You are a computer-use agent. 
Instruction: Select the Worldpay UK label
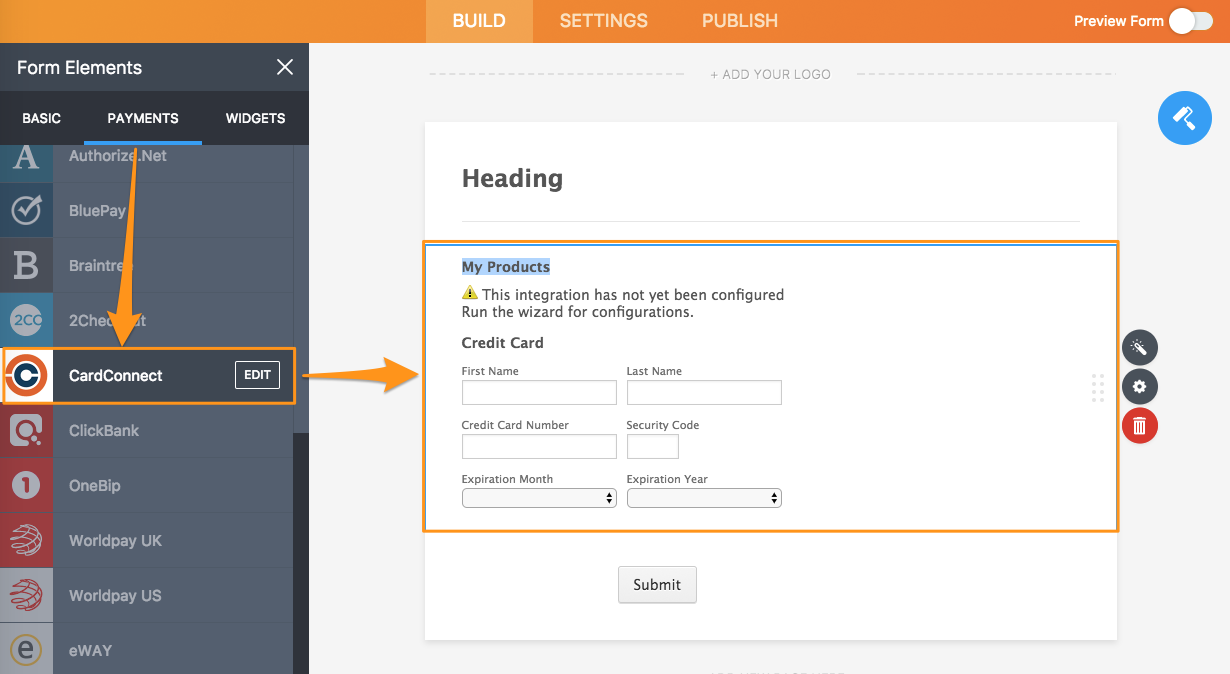(115, 540)
